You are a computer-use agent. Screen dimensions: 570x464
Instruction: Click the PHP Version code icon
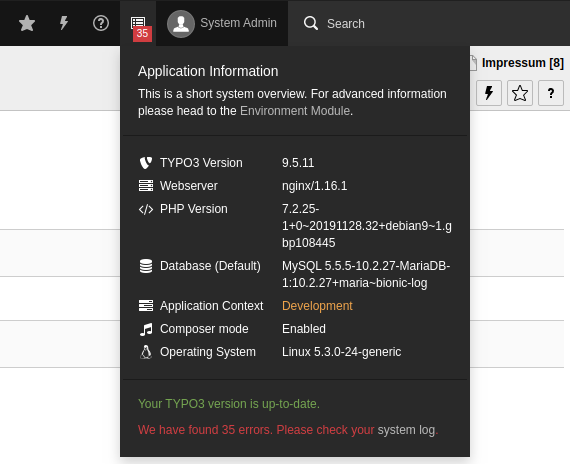pyautogui.click(x=146, y=209)
